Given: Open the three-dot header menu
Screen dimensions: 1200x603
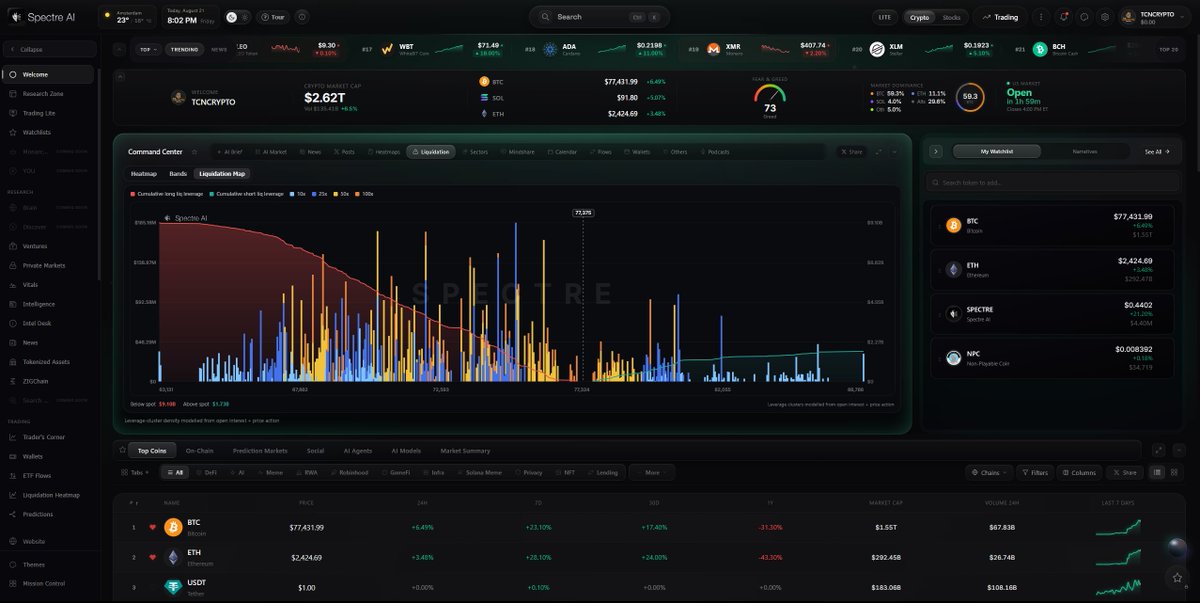Looking at the screenshot, I should pos(1041,17).
